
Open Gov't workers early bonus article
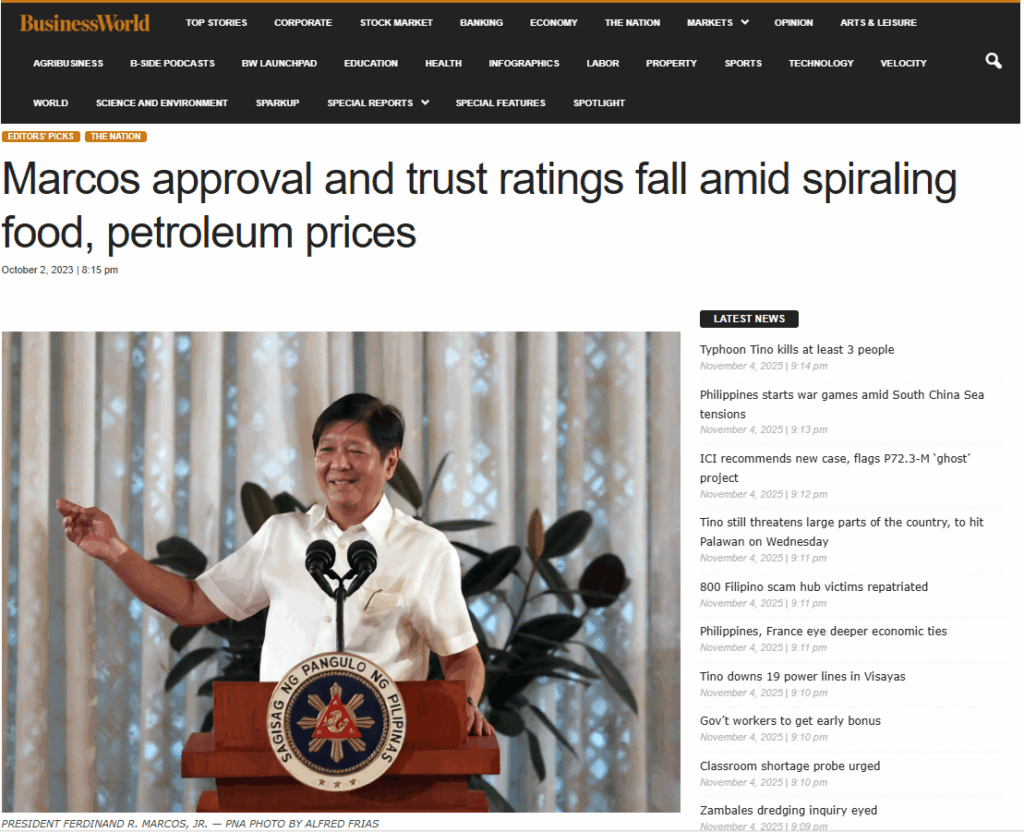(x=790, y=721)
